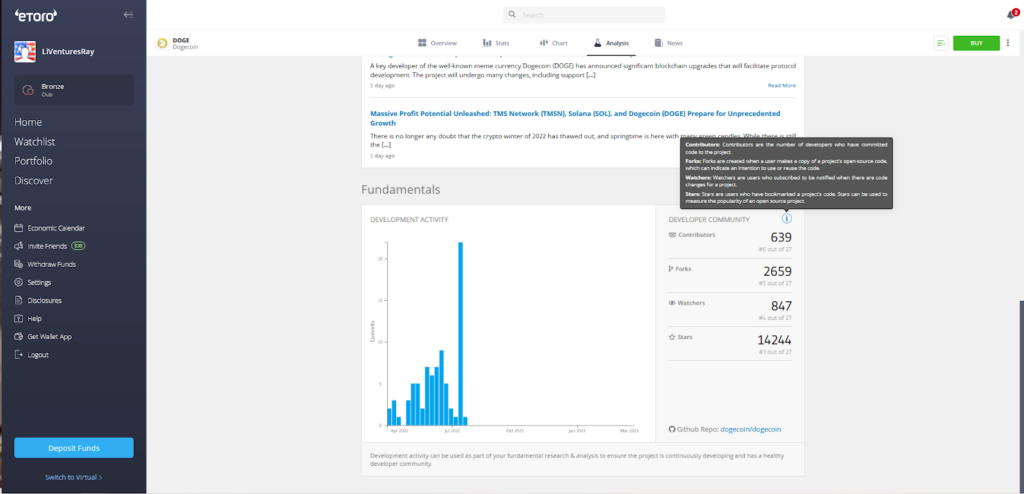Expand Switch to Virtual option
The height and width of the screenshot is (494, 1024).
click(74, 477)
